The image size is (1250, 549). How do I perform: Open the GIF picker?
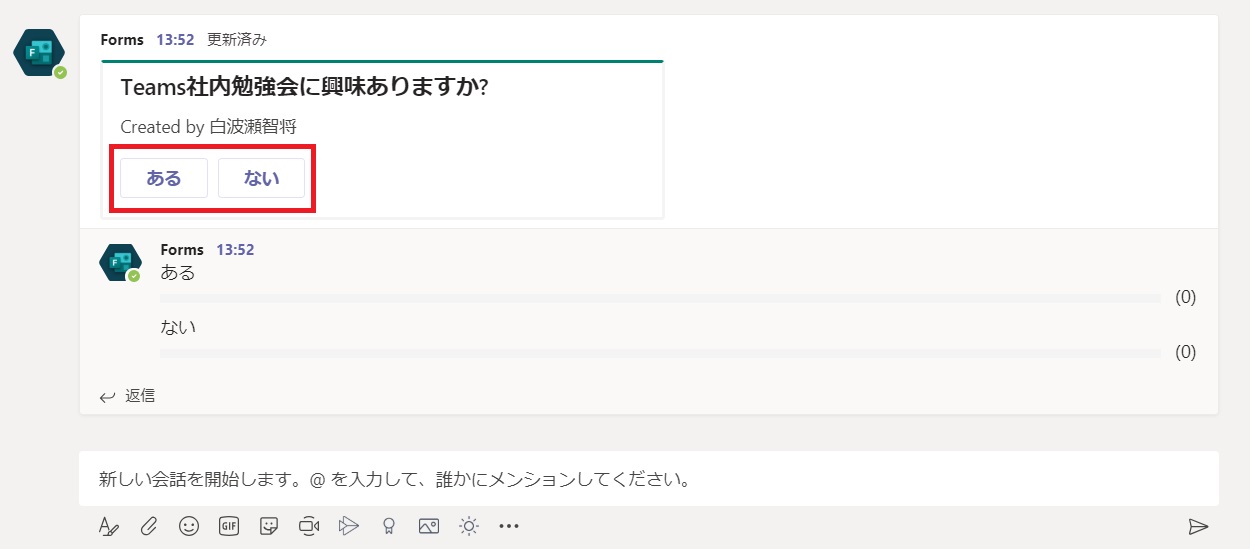click(x=229, y=526)
